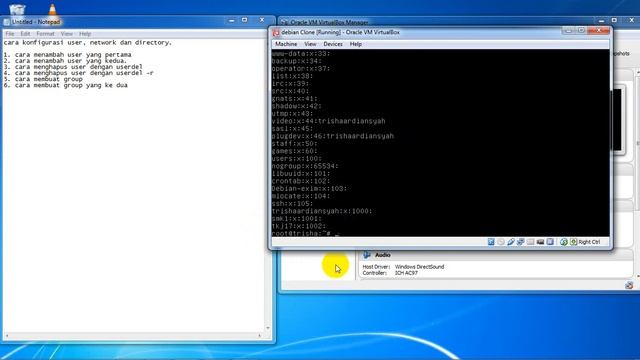
Task: Minimize the Oracle VM VirtualBox Manager window
Action: [x=601, y=20]
